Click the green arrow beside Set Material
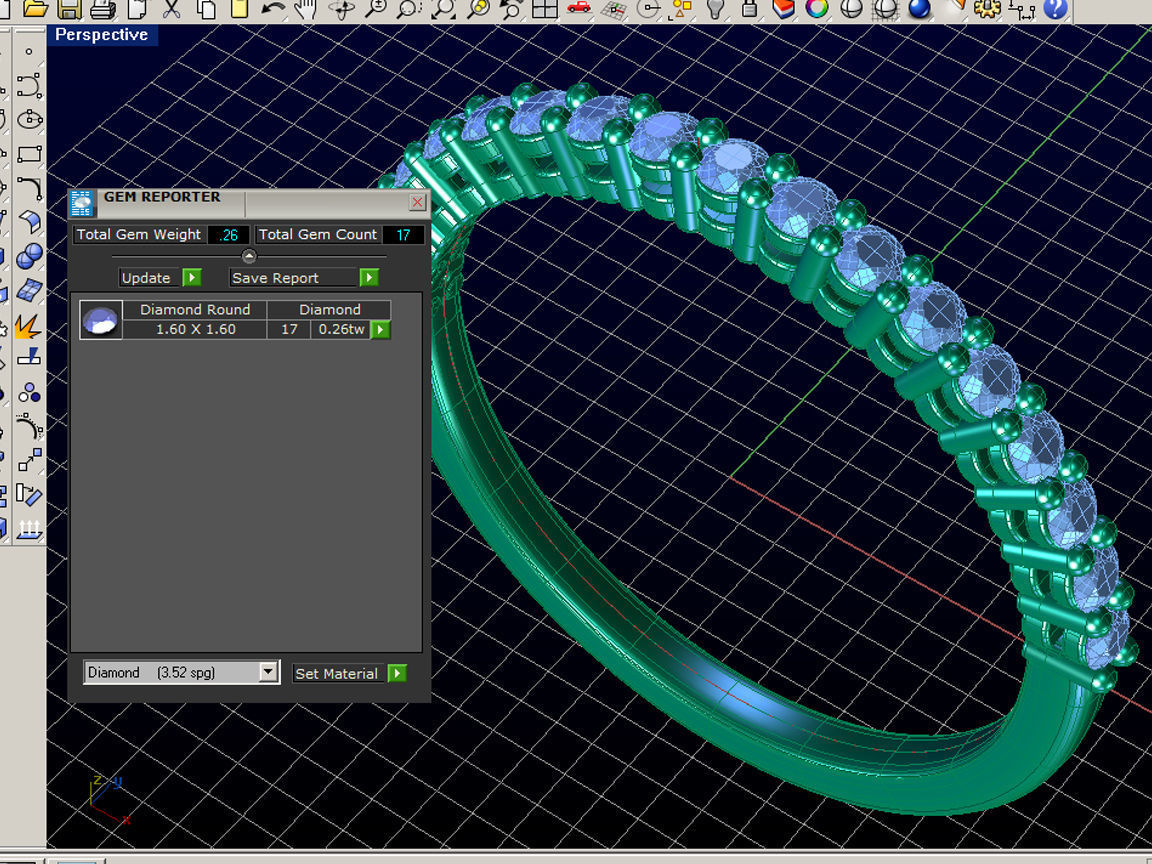1152x864 pixels. click(397, 673)
